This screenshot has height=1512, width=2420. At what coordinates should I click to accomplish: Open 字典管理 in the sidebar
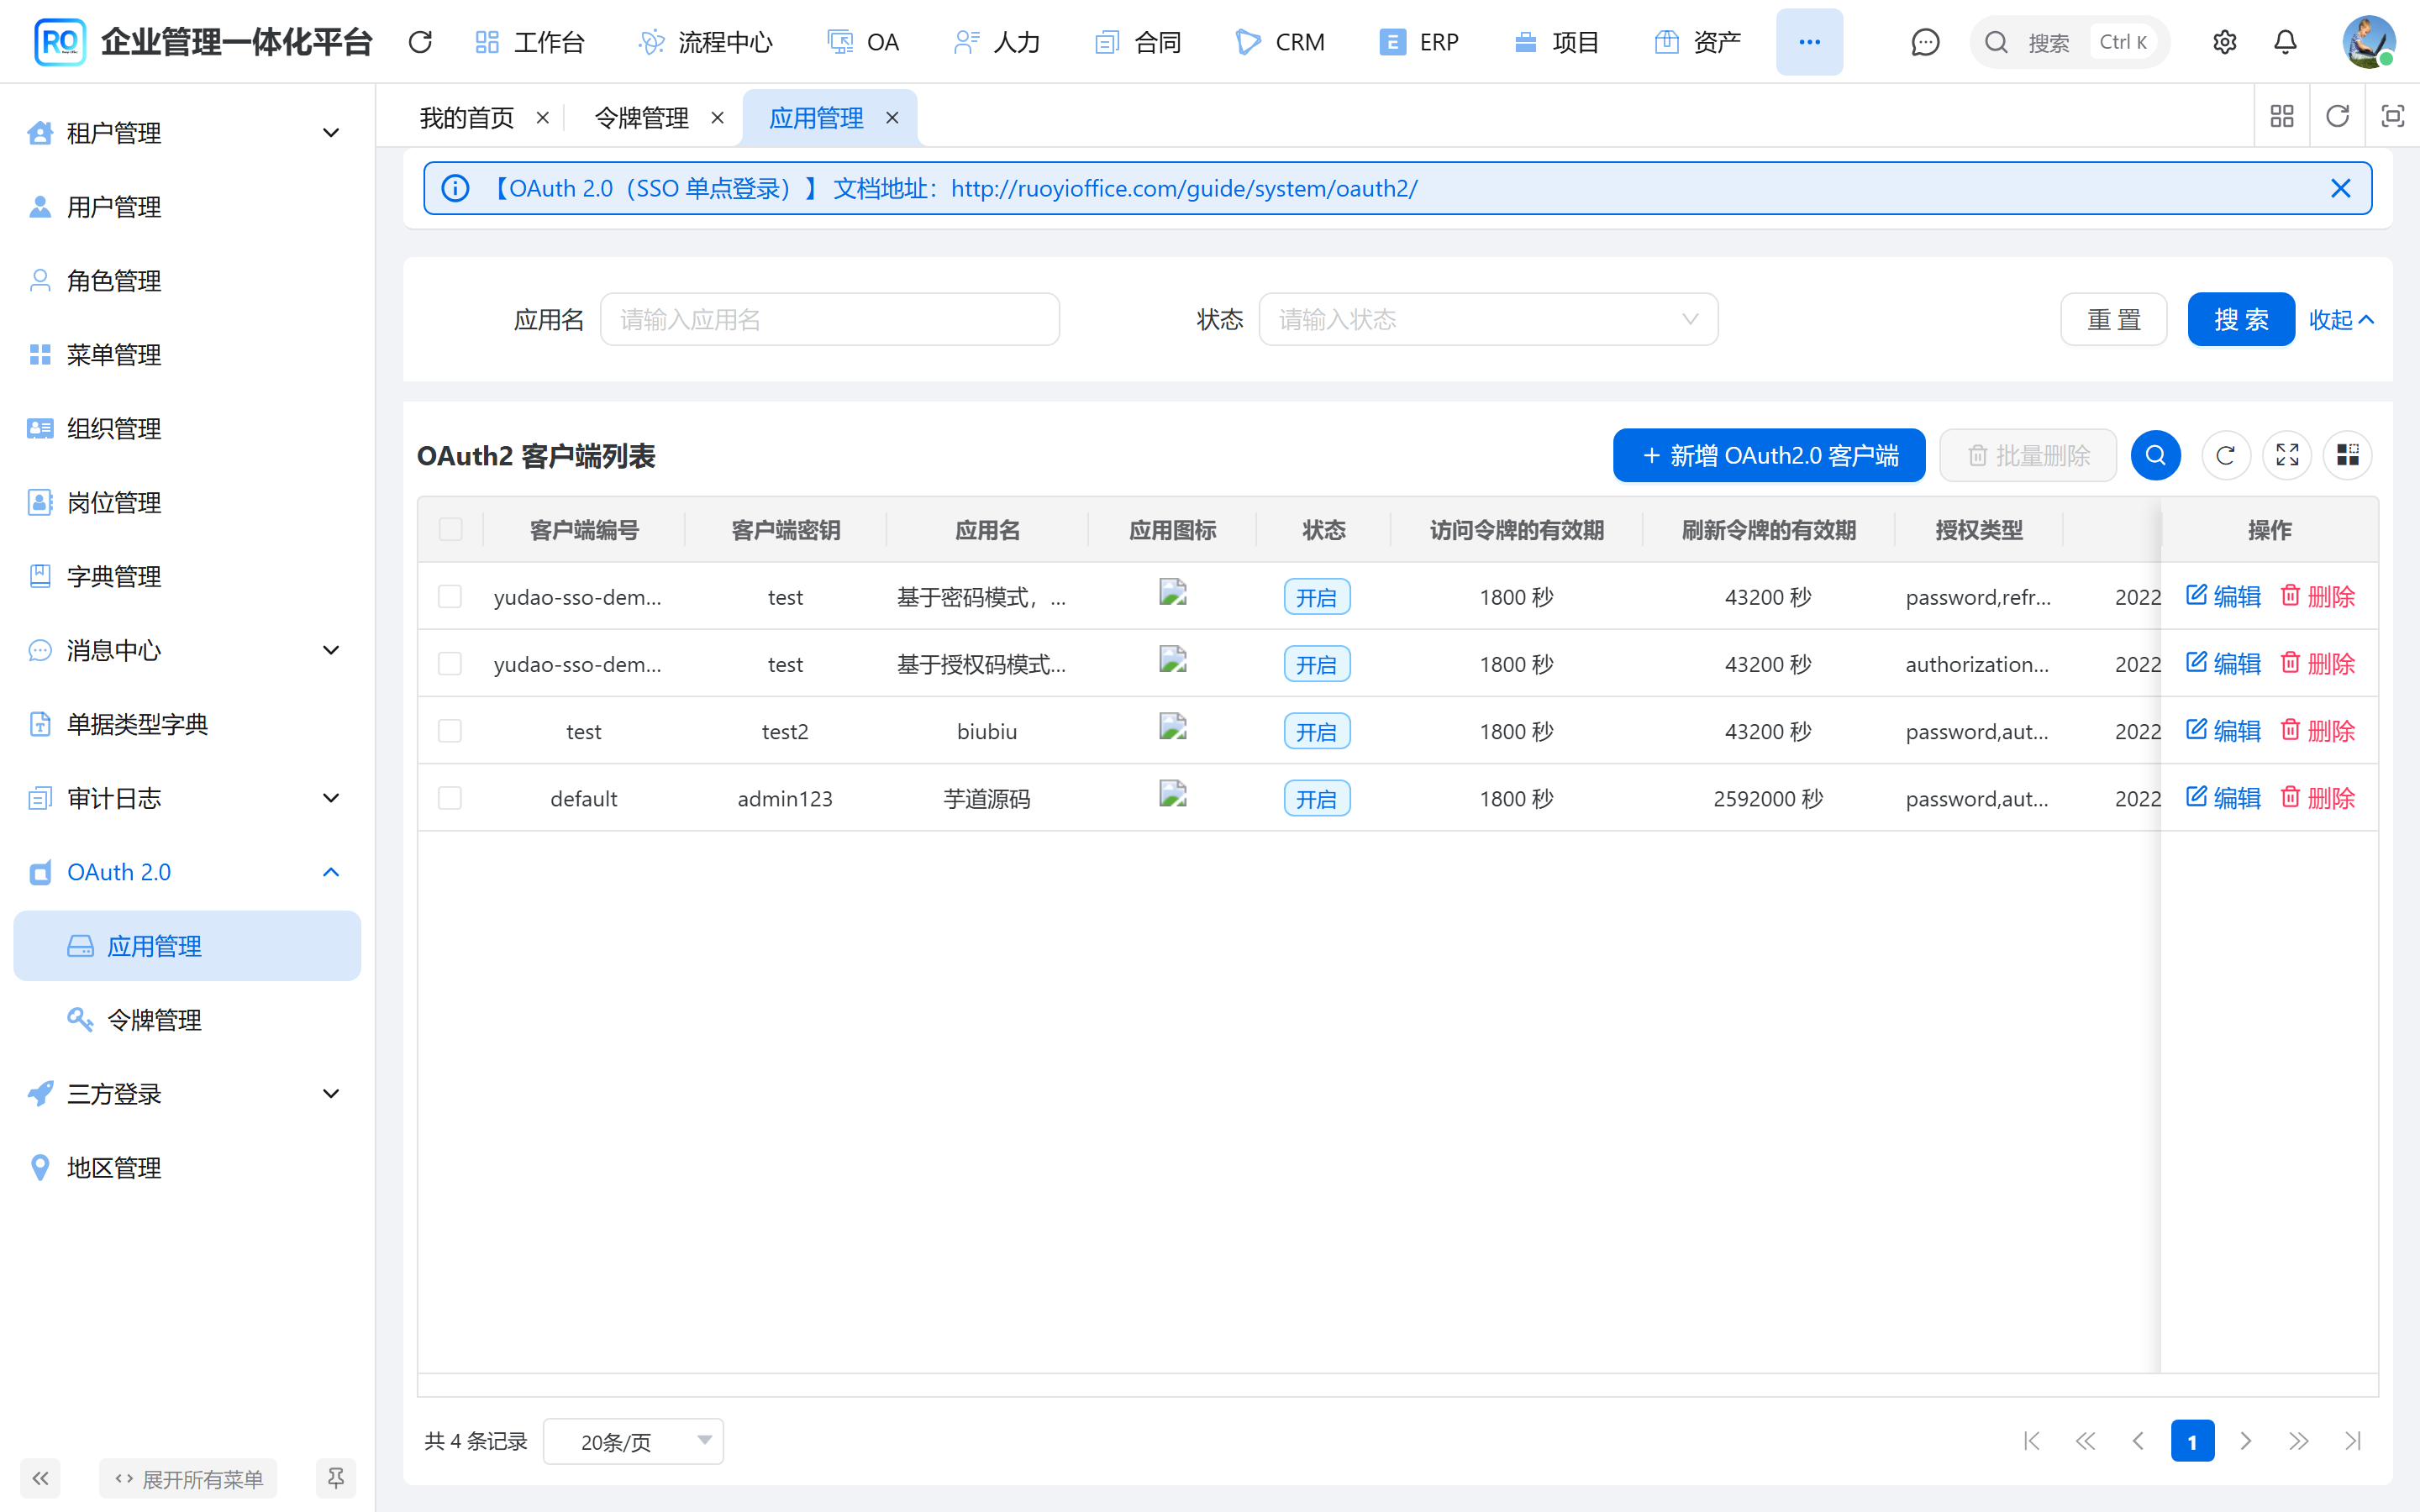click(187, 576)
